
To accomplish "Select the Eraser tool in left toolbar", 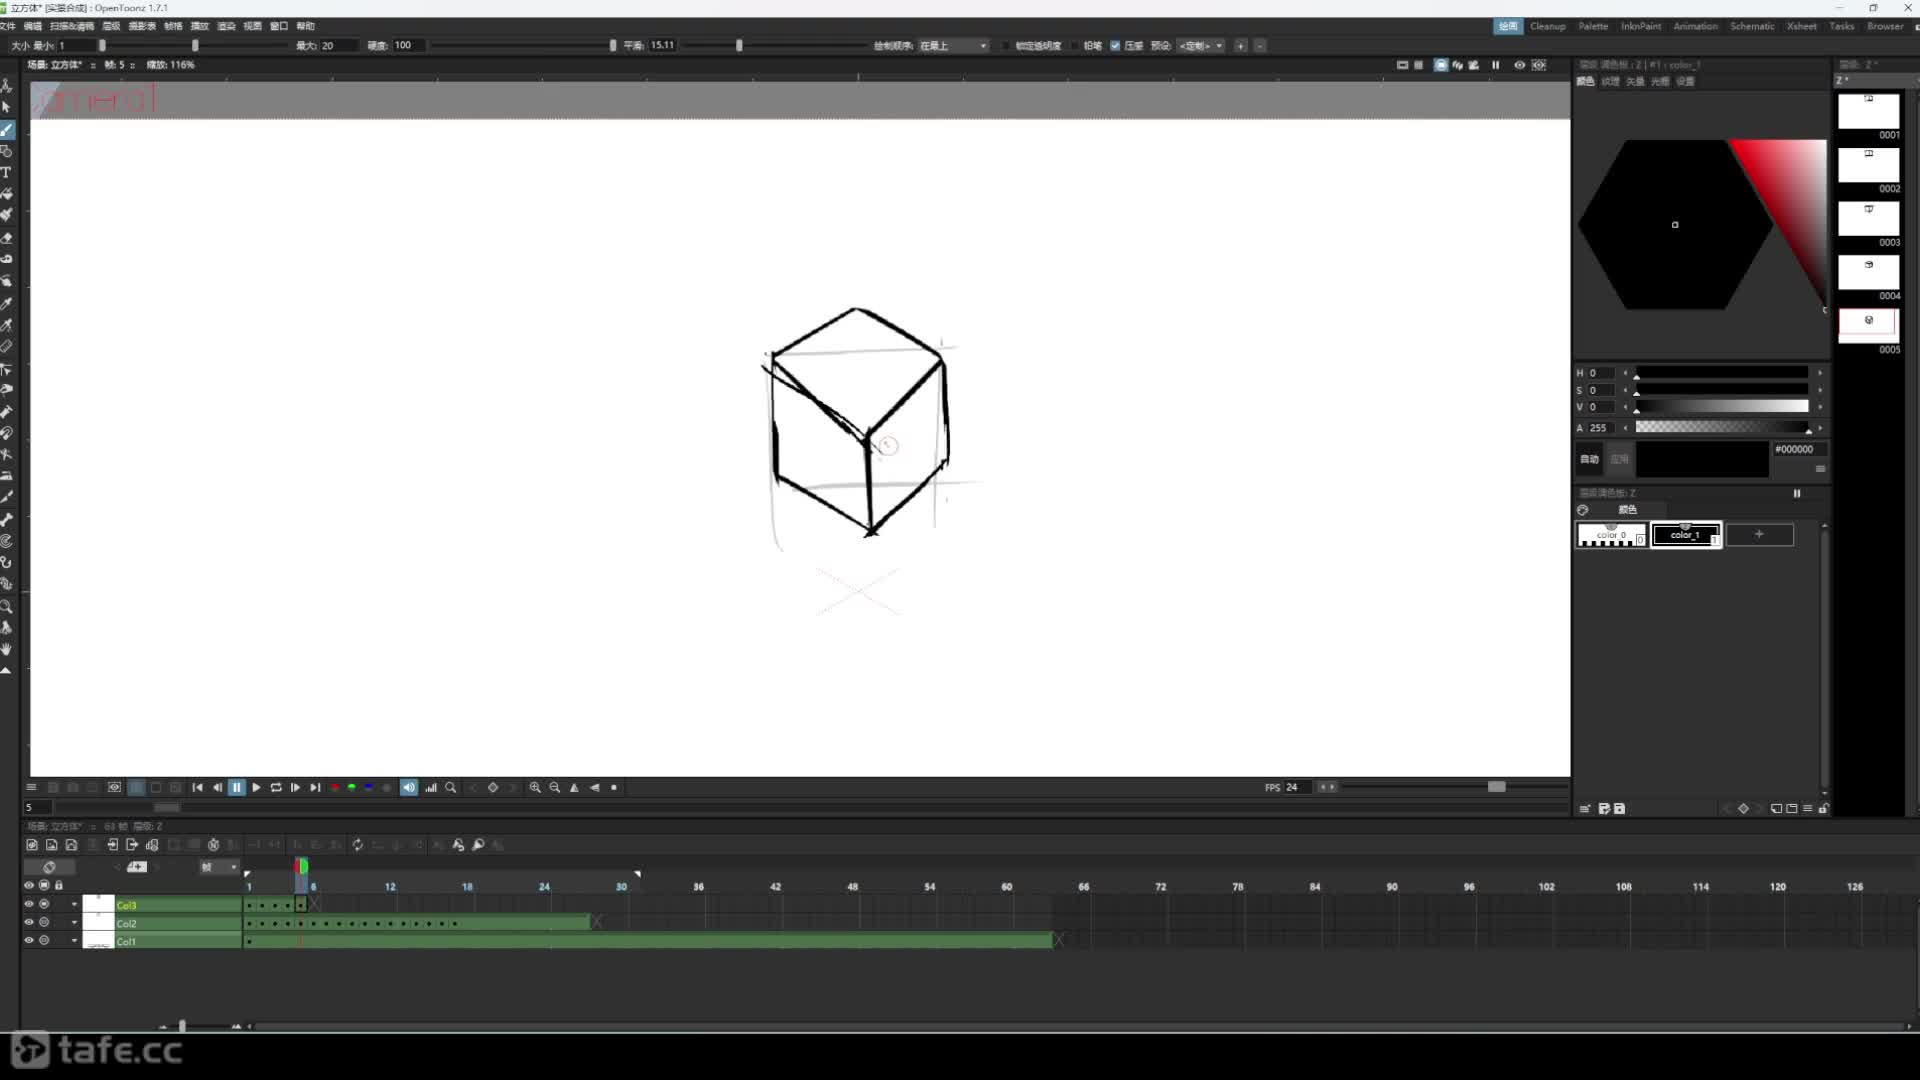I will pyautogui.click(x=6, y=237).
